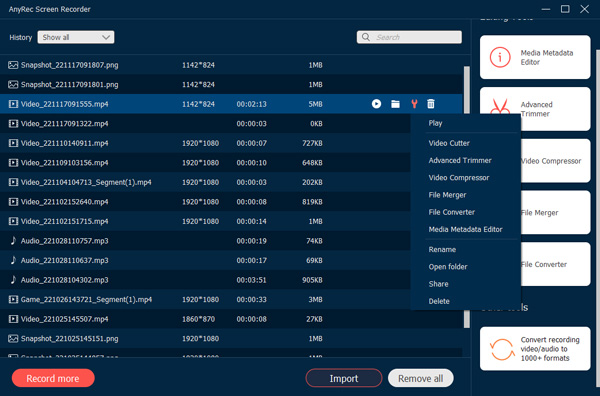Choose Advanced Trimmer in the context menu
This screenshot has width=600, height=396.
(460, 160)
